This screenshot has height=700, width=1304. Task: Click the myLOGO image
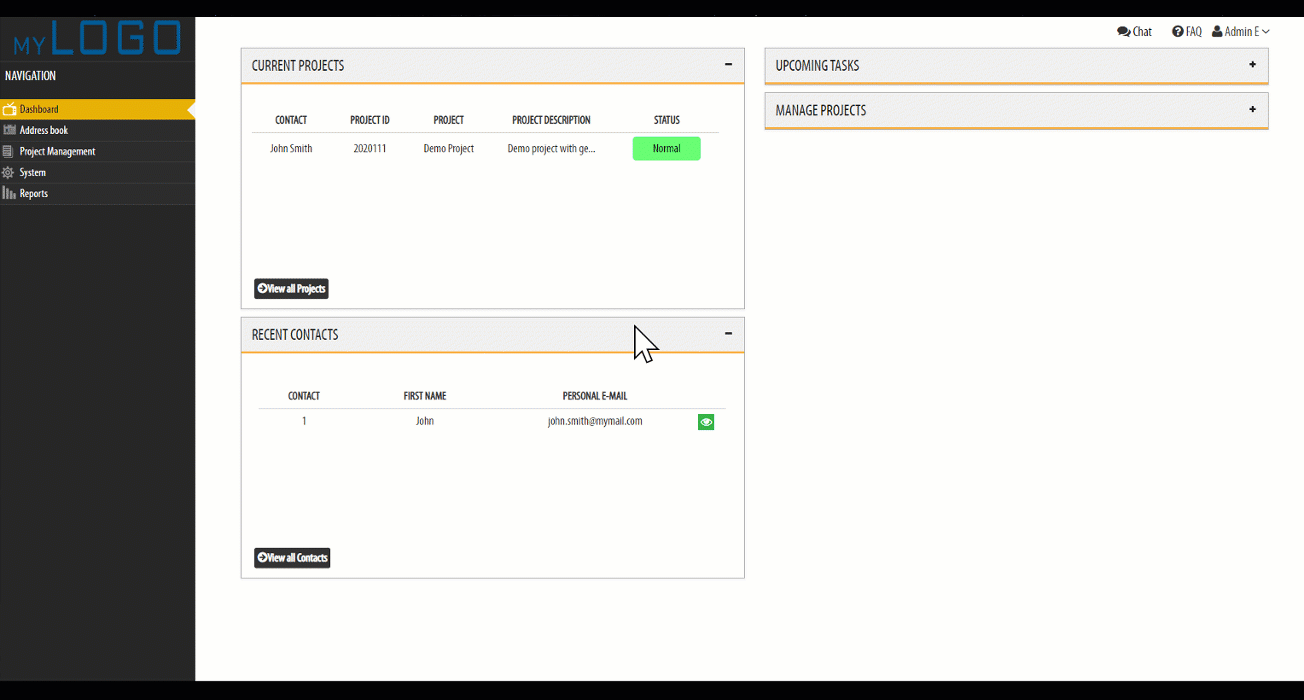(x=97, y=39)
